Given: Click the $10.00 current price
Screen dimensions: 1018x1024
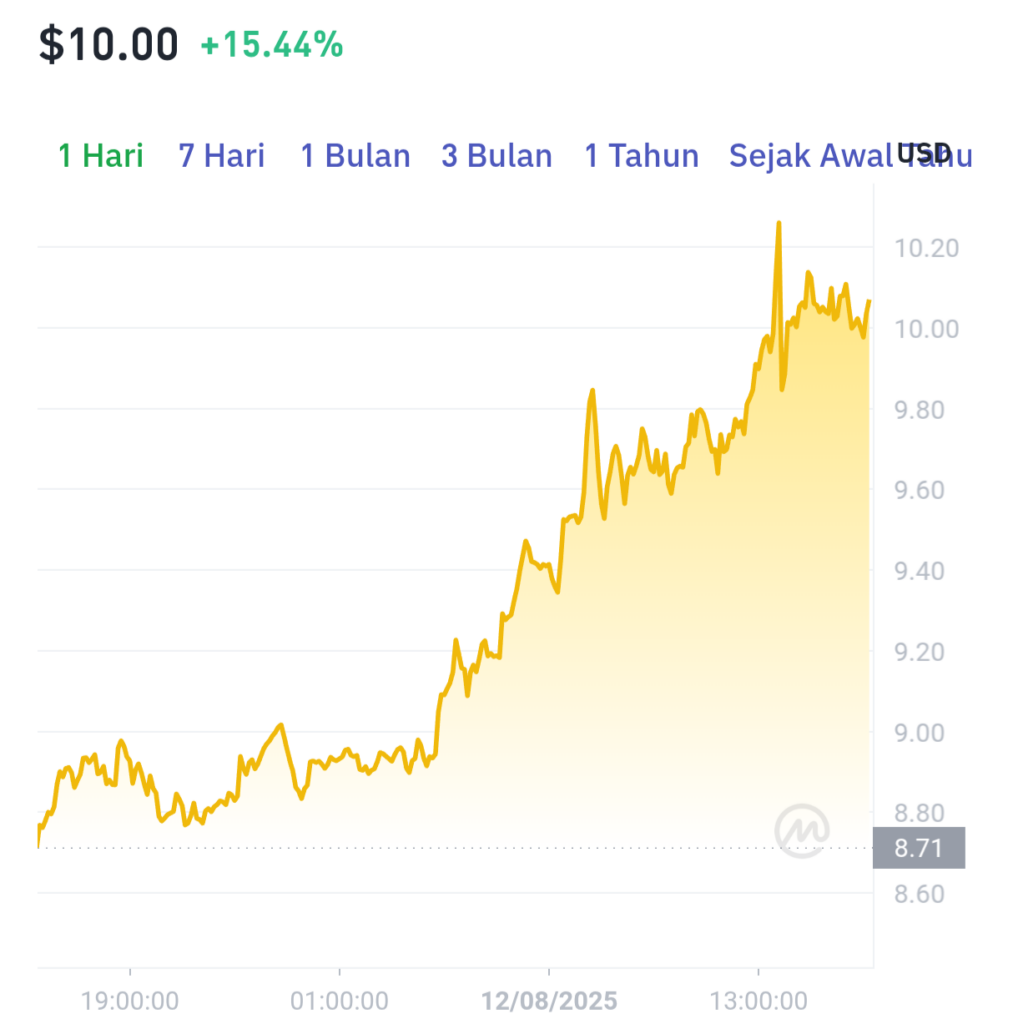Looking at the screenshot, I should pos(108,45).
